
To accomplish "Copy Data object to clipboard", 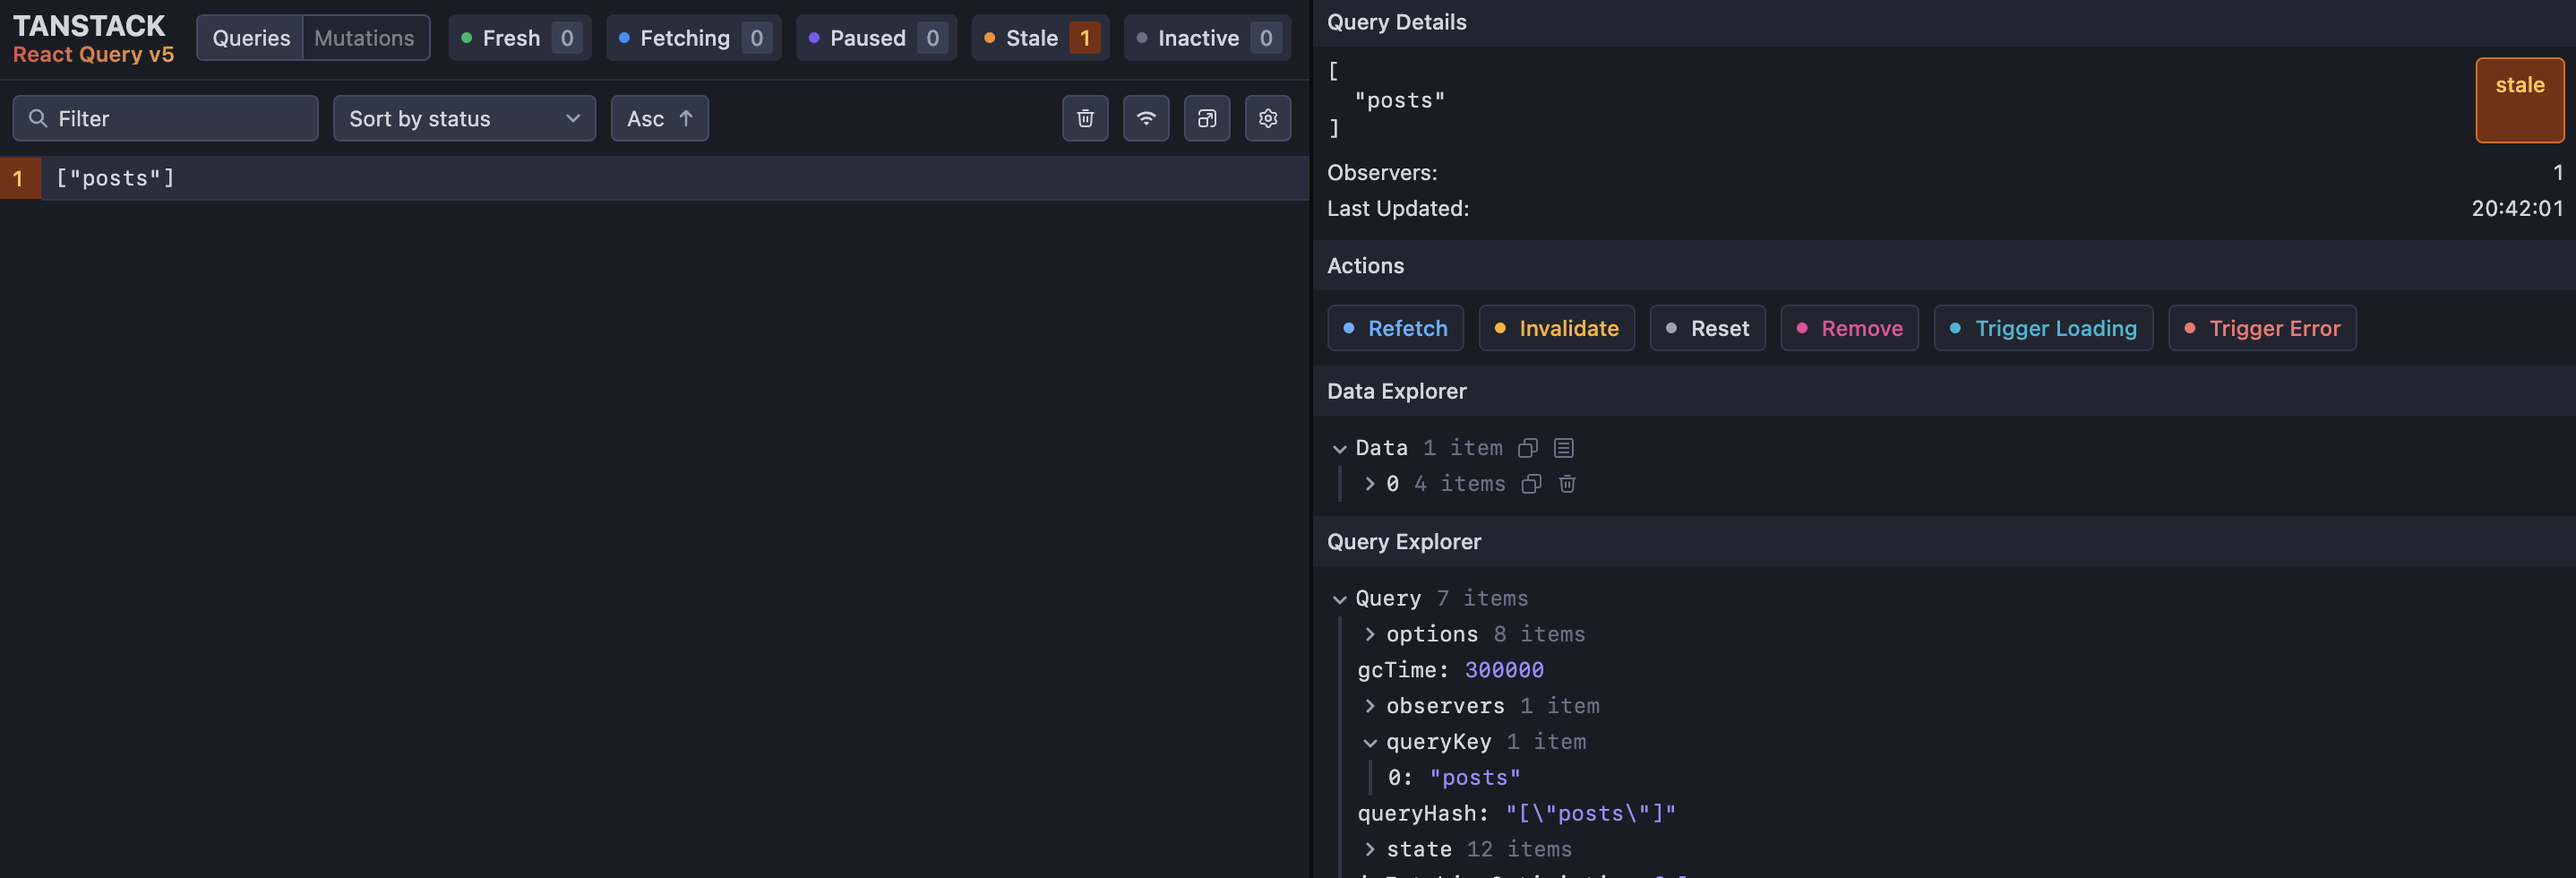I will click(x=1527, y=448).
